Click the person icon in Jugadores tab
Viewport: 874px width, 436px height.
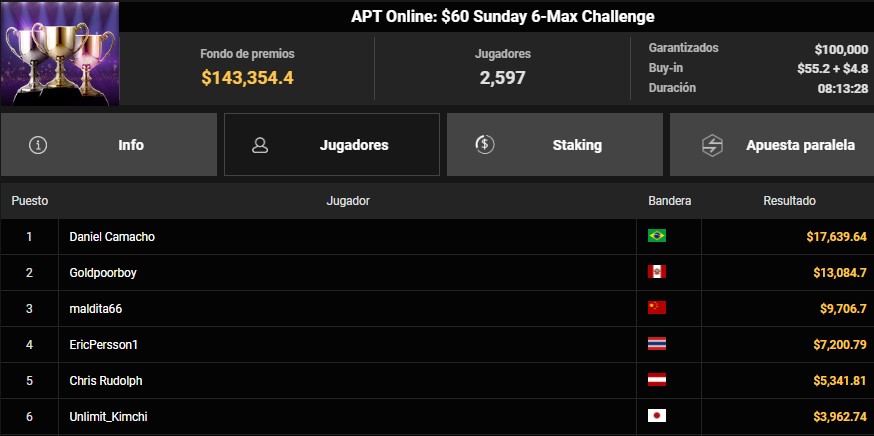pos(260,145)
